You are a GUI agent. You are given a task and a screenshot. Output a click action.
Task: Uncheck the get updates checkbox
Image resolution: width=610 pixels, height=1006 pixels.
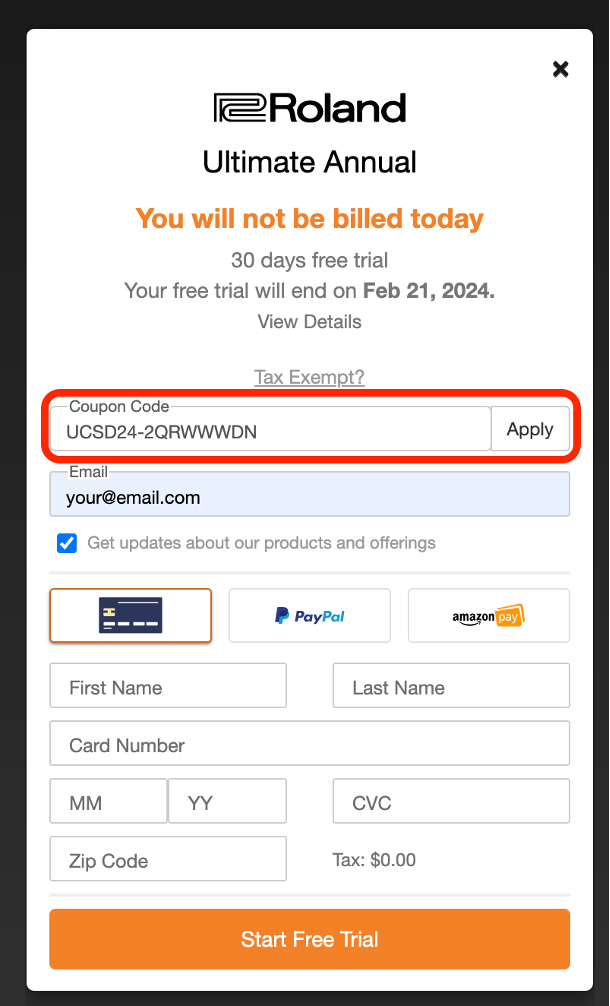coord(67,543)
